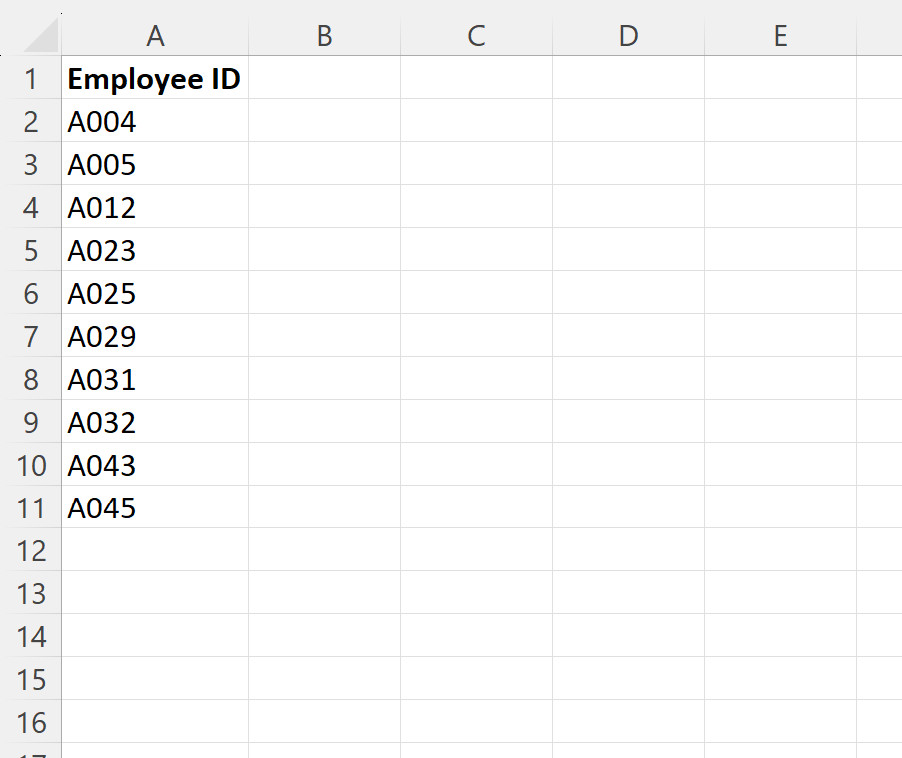The height and width of the screenshot is (758, 902).
Task: Click the Select All triangle corner button
Action: 35,35
